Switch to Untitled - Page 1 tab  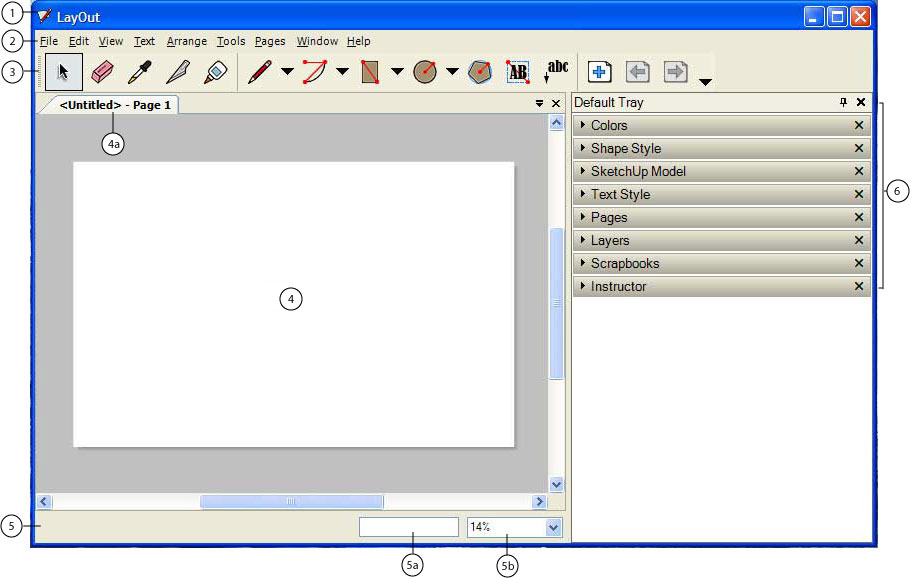pyautogui.click(x=115, y=105)
